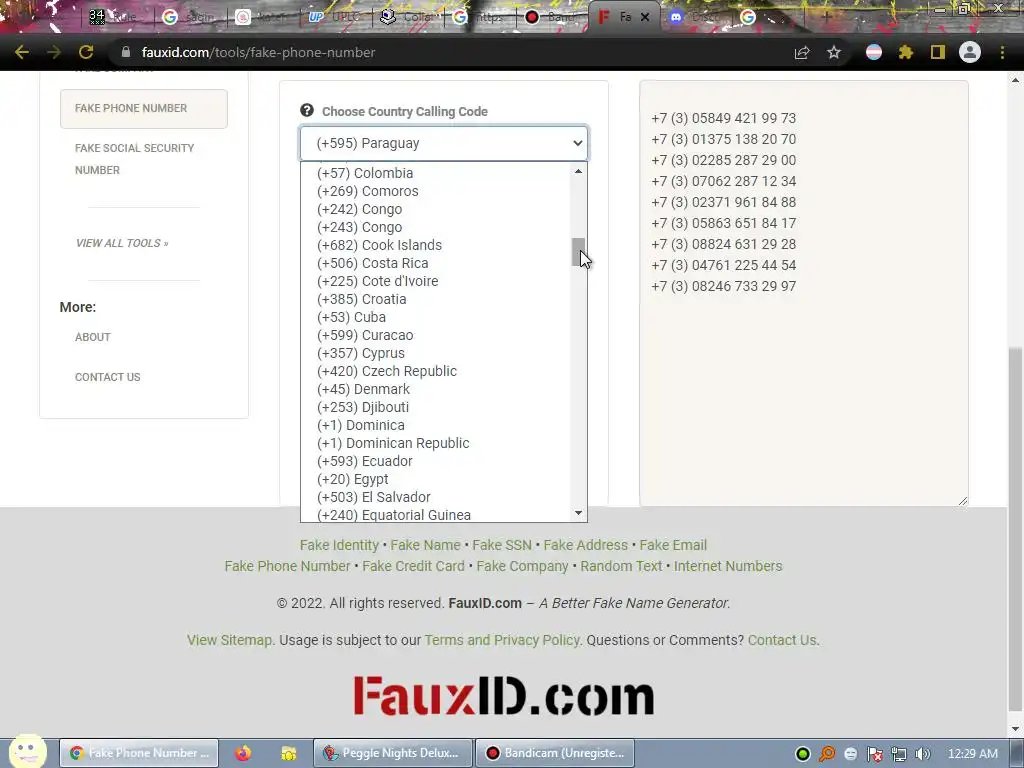
Task: Click the orange magnifier tray icon
Action: click(827, 754)
